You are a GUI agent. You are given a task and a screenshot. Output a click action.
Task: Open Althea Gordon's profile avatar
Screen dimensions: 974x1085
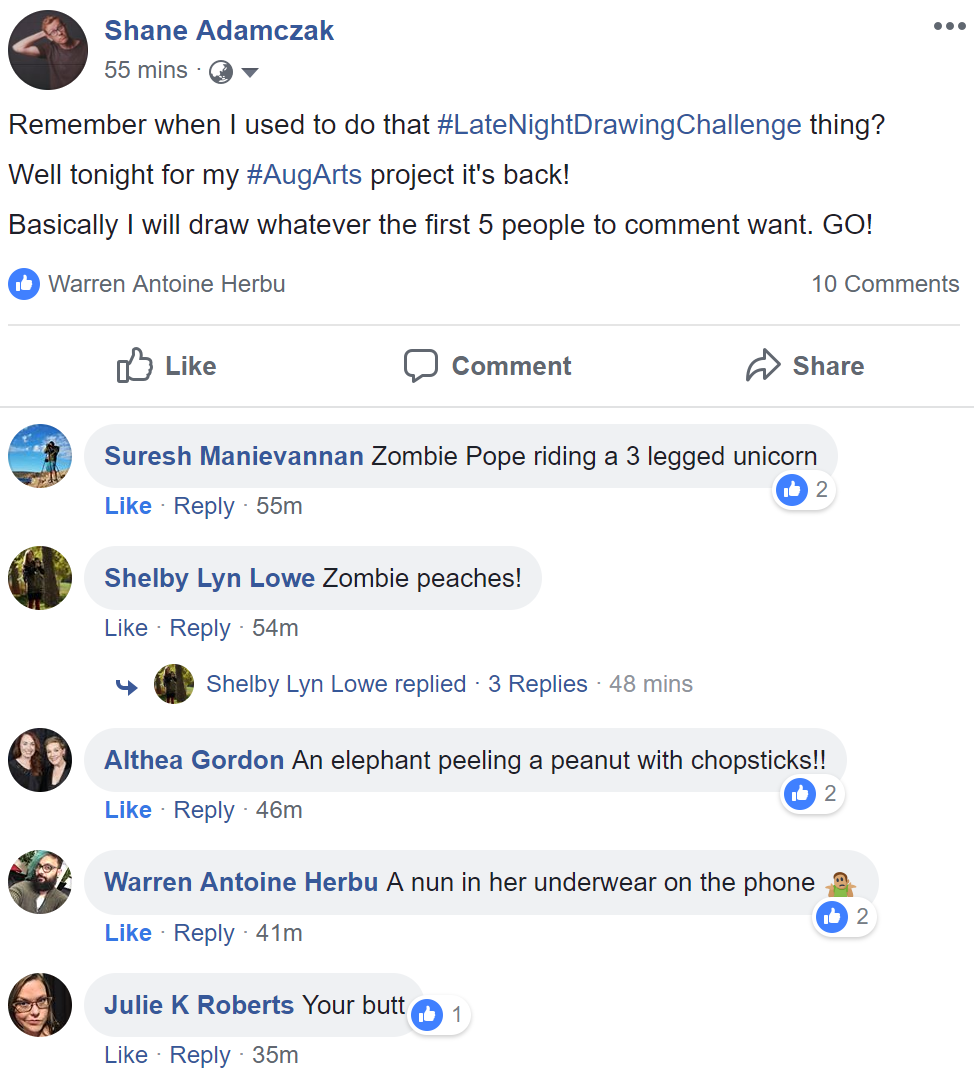[40, 760]
